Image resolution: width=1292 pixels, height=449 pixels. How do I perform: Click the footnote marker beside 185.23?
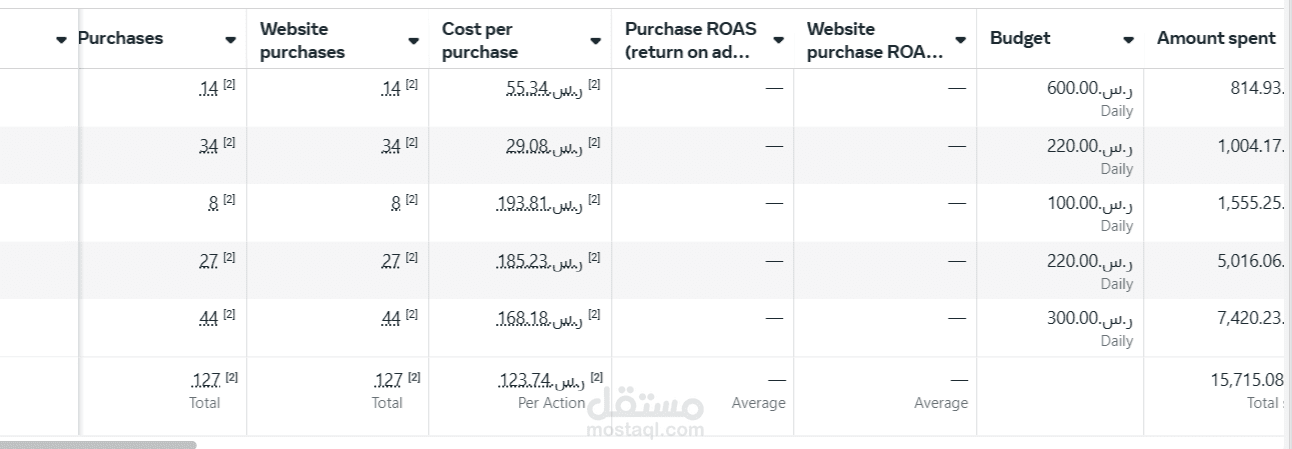pyautogui.click(x=594, y=258)
